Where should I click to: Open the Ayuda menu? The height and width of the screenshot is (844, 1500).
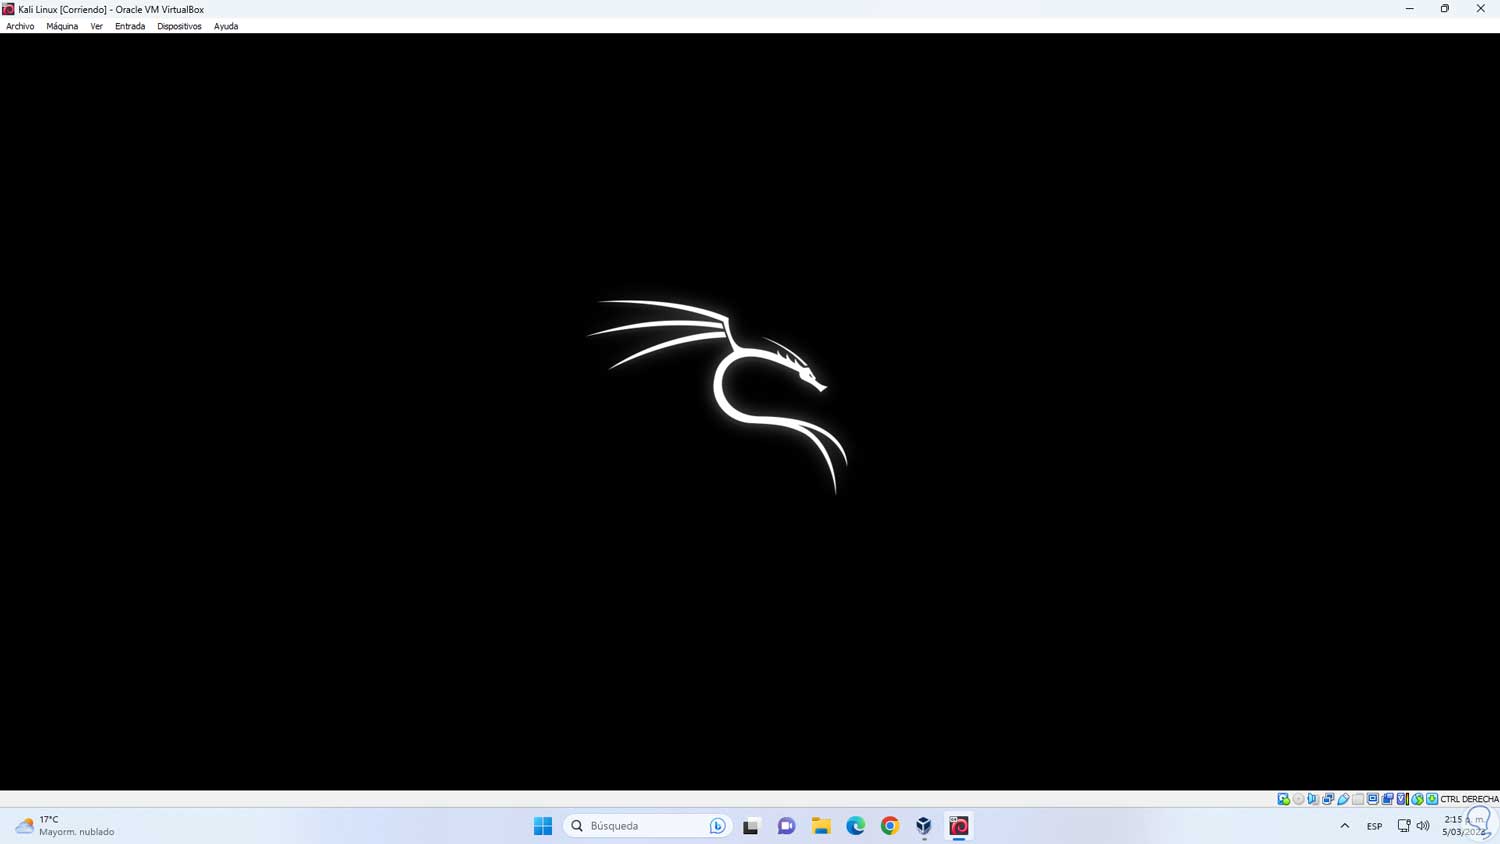click(226, 26)
